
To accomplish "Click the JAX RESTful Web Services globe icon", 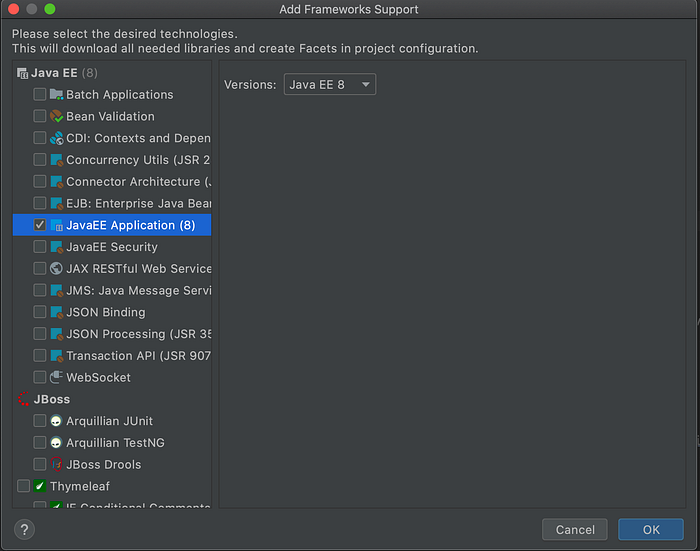I will (x=56, y=268).
